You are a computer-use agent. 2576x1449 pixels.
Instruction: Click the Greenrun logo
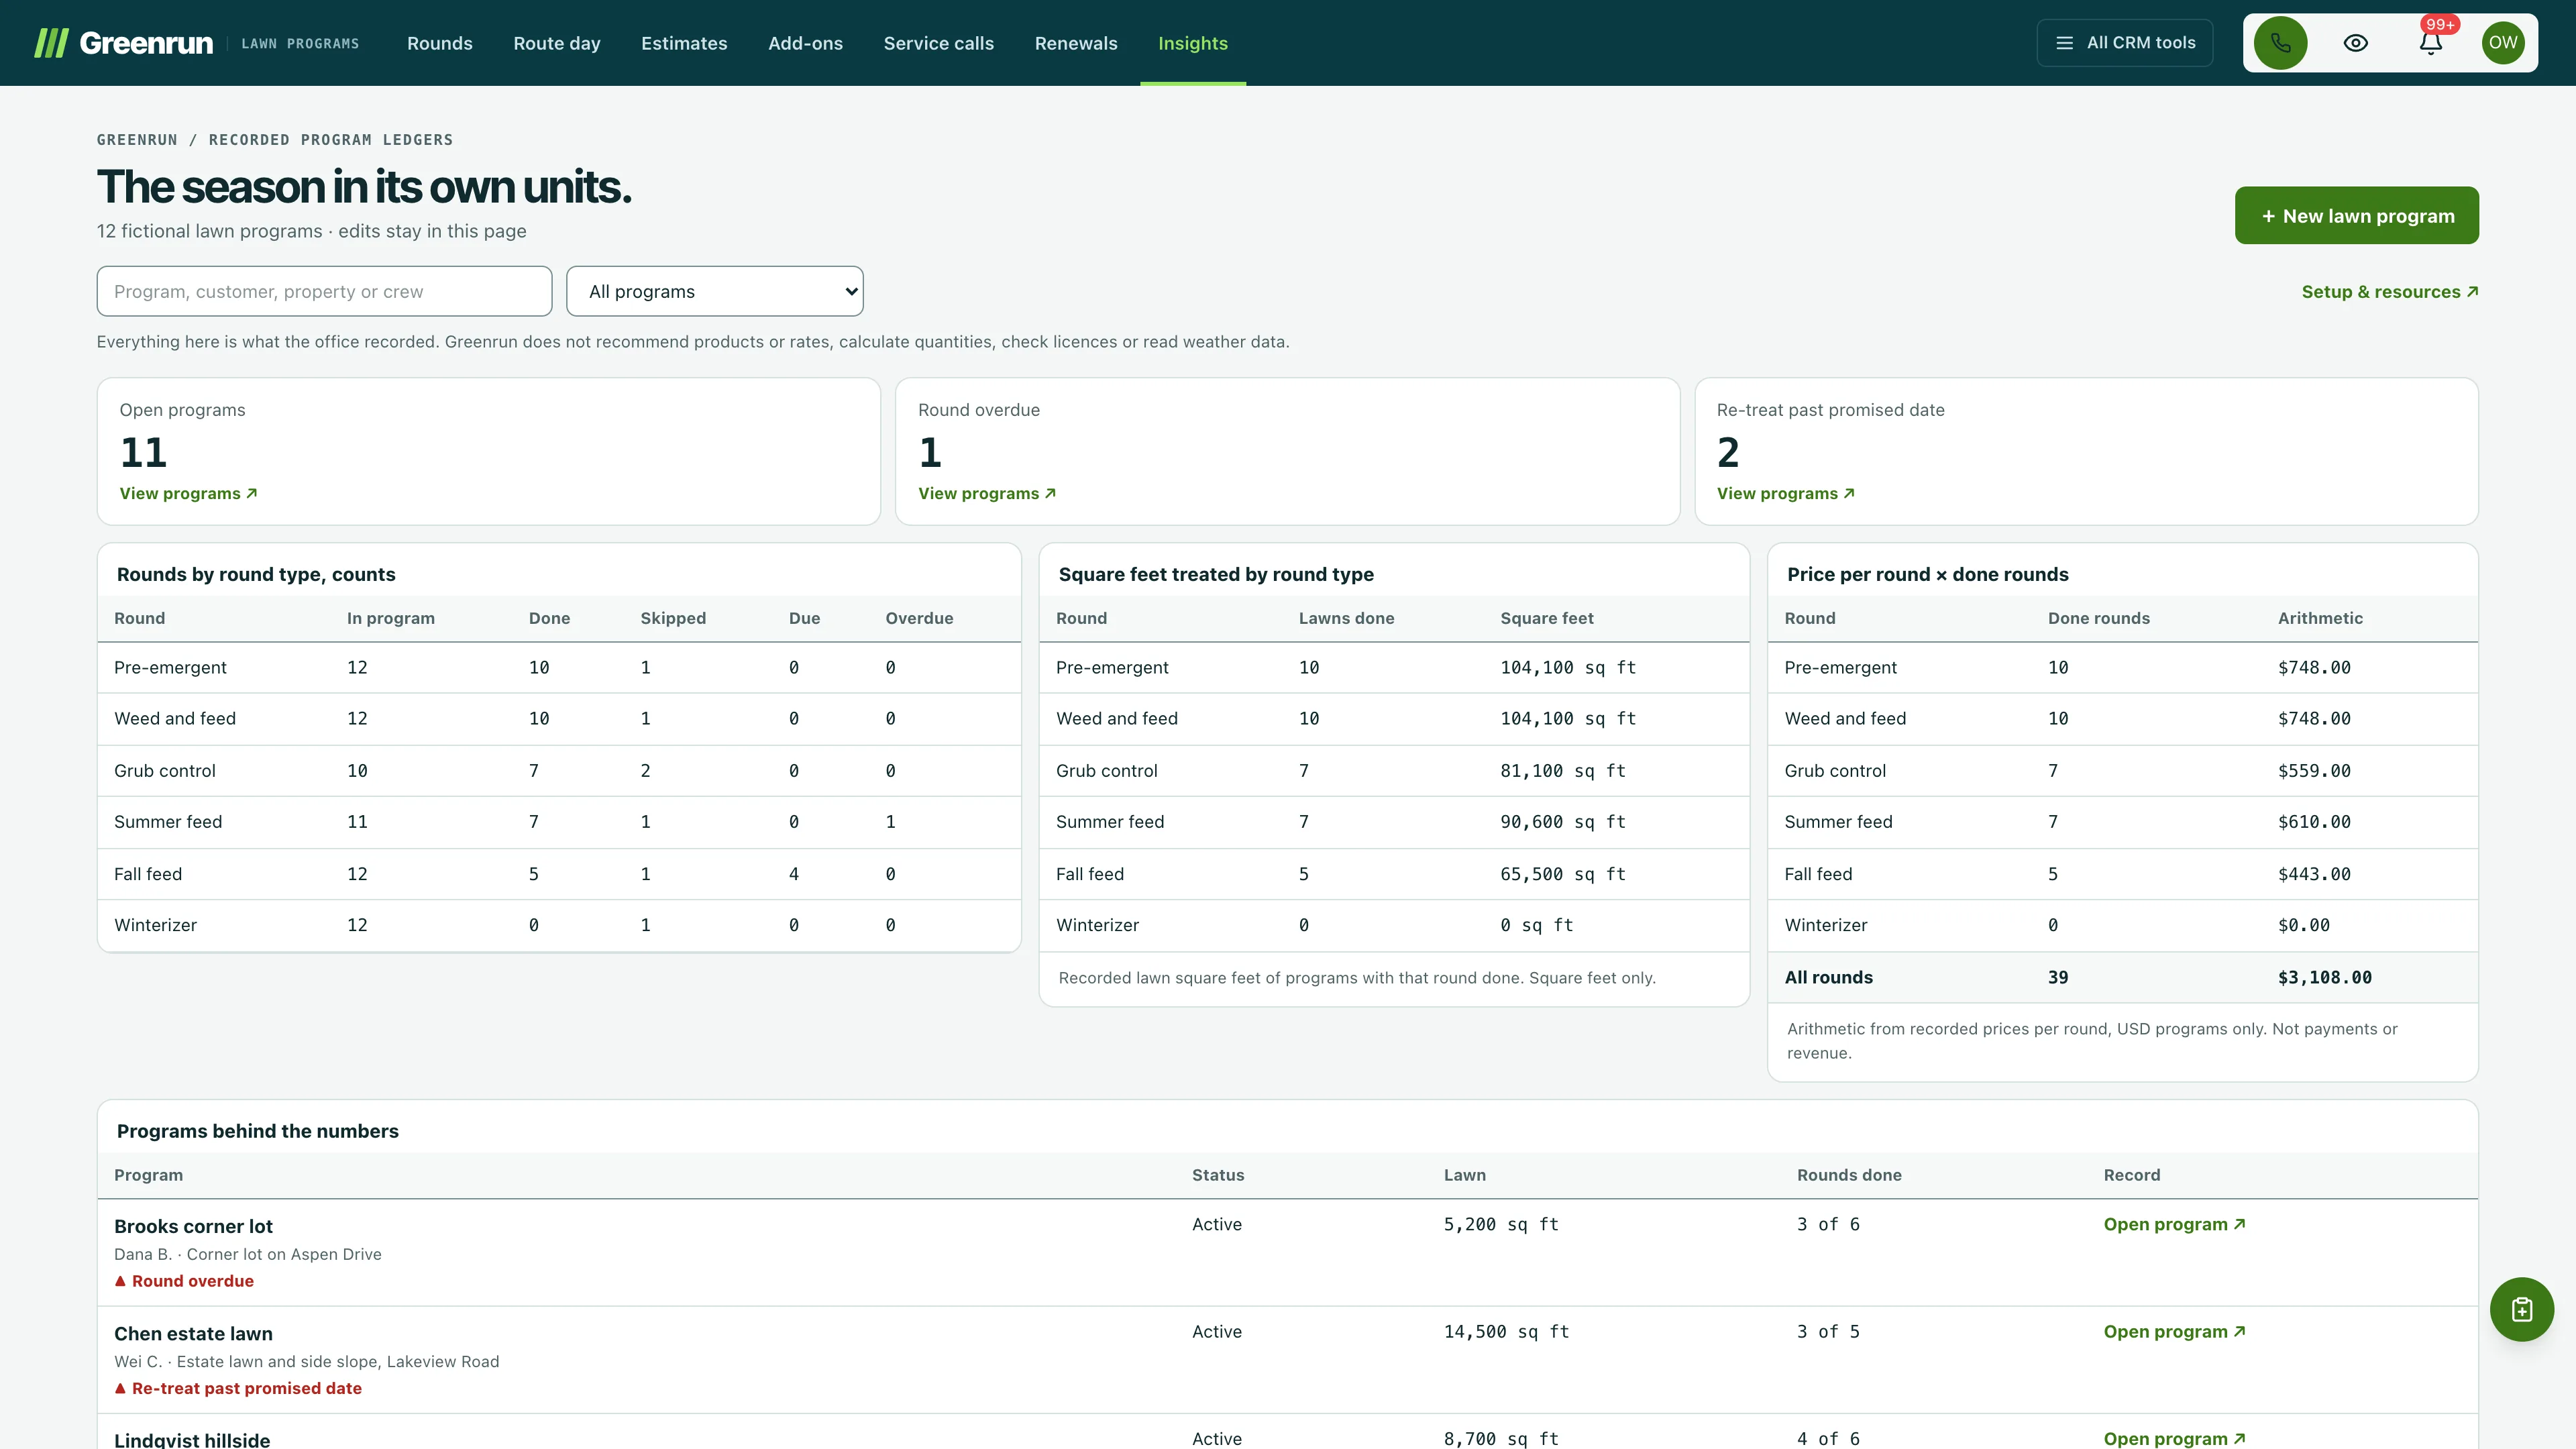point(123,43)
